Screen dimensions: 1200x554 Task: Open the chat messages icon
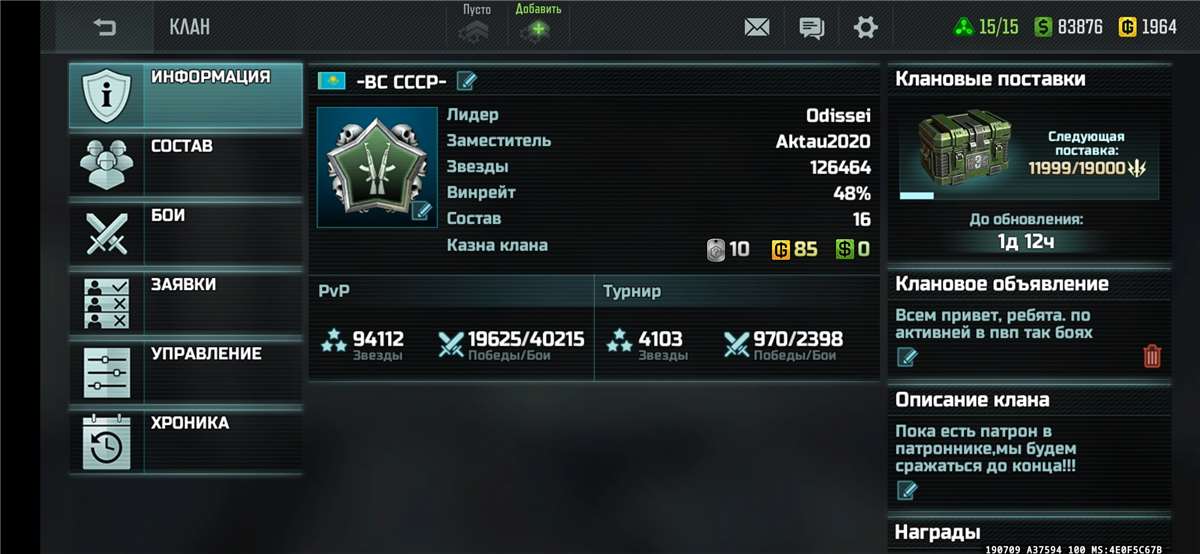click(811, 28)
